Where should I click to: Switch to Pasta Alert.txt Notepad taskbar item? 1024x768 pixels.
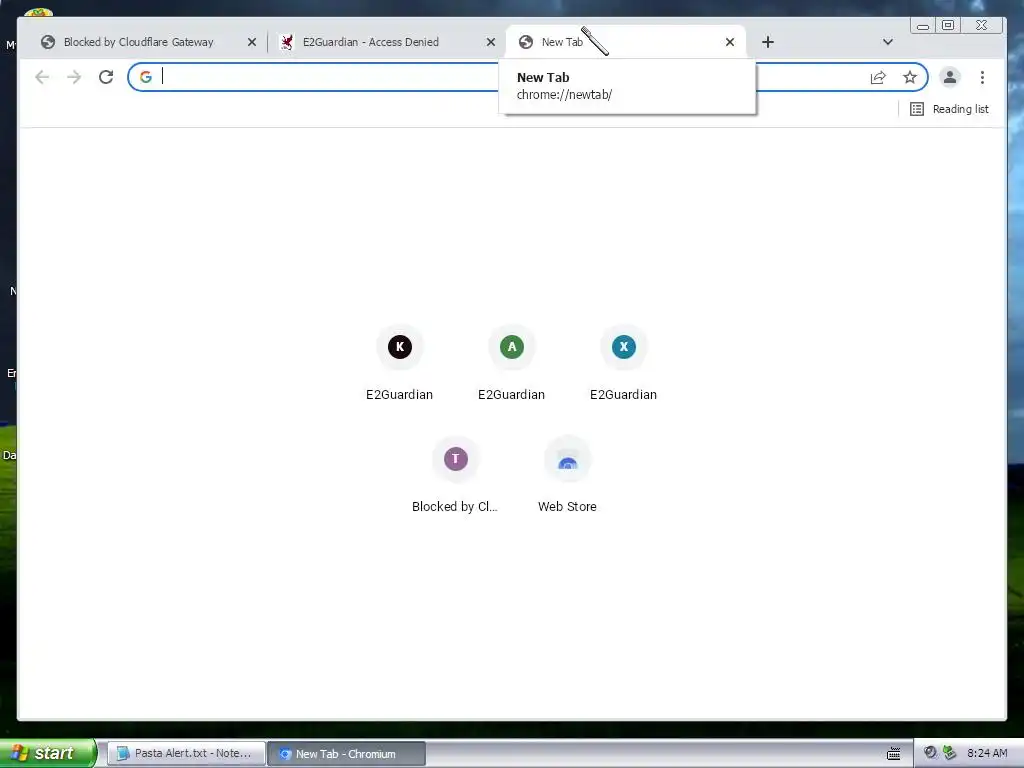(187, 754)
